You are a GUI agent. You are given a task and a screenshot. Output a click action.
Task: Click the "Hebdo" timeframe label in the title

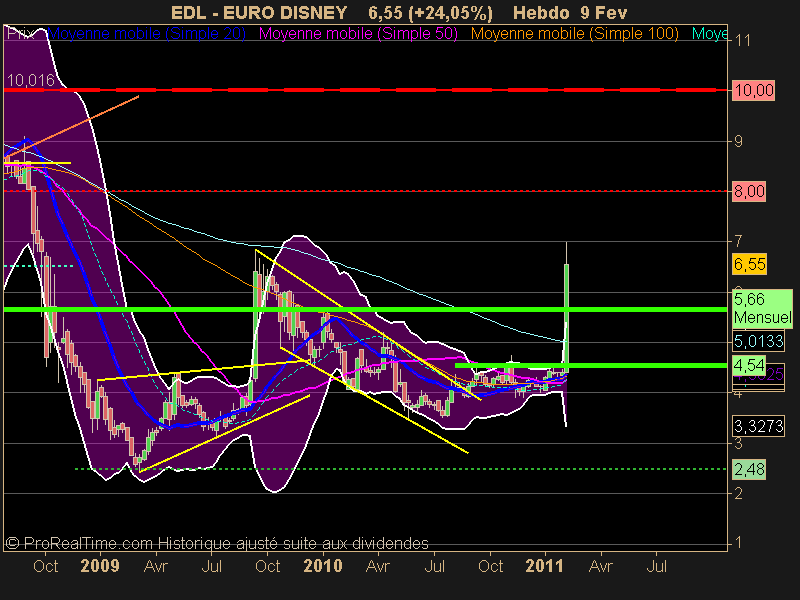[541, 12]
